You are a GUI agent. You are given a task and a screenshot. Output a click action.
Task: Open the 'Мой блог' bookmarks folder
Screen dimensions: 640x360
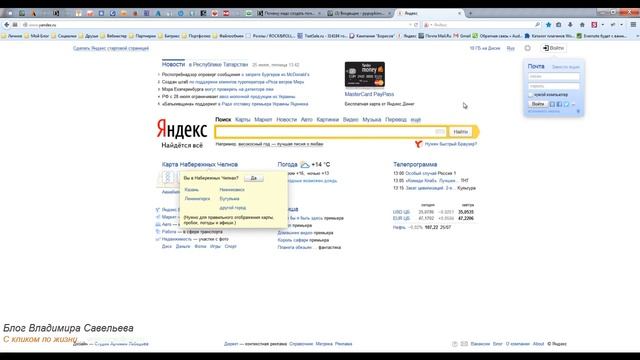[x=36, y=36]
